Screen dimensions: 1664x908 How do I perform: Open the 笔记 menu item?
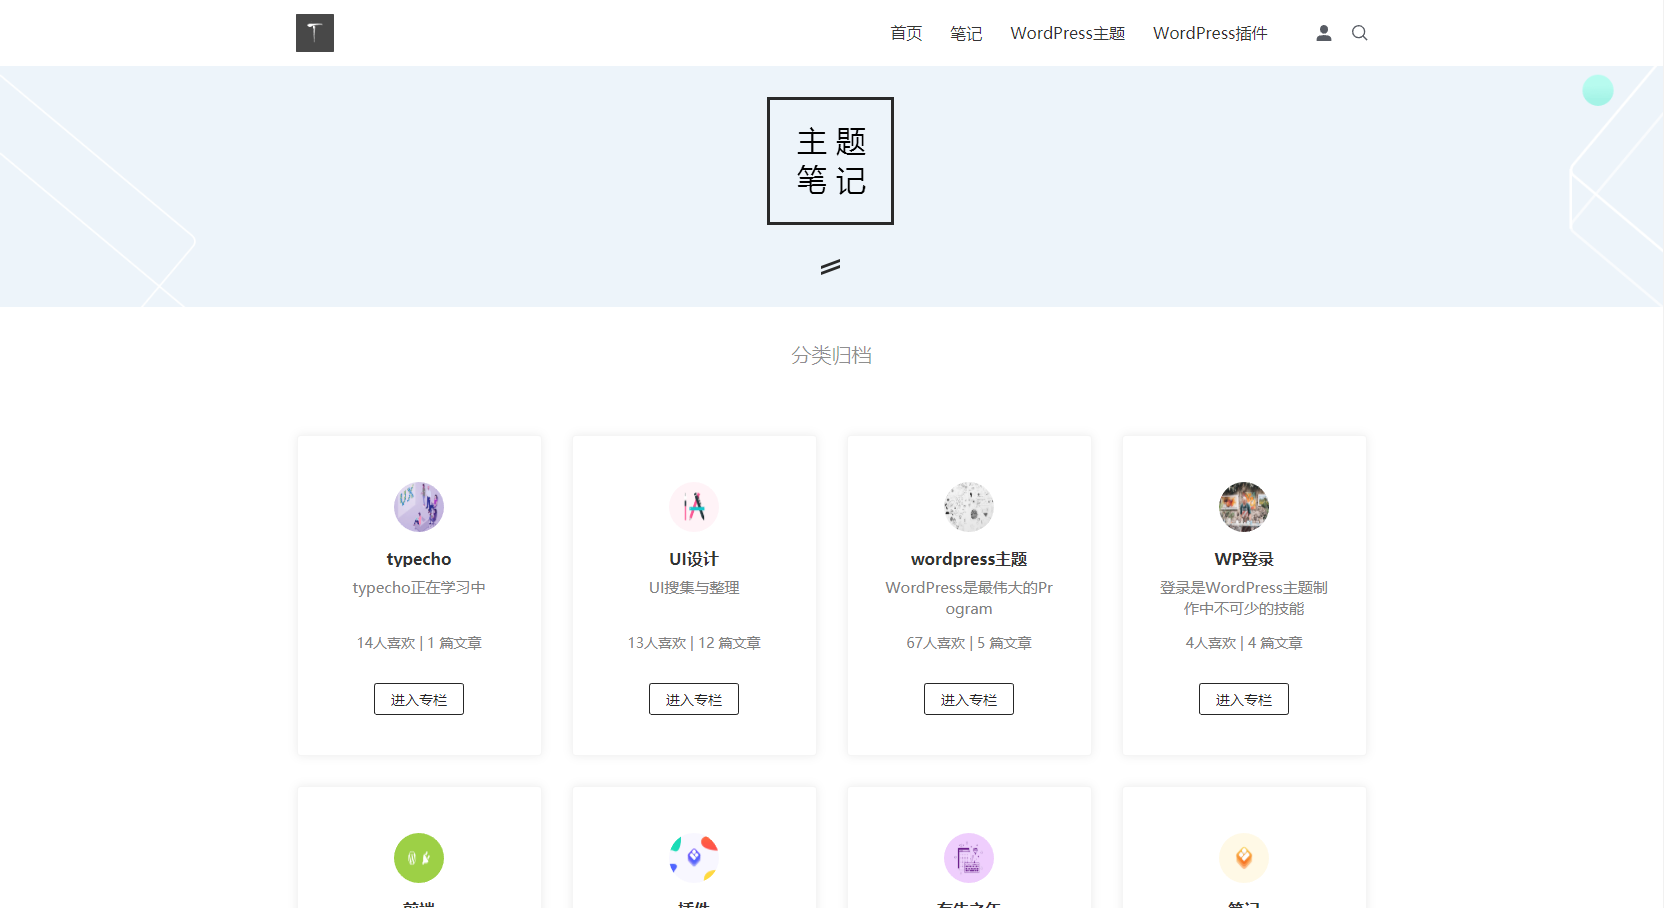tap(966, 33)
